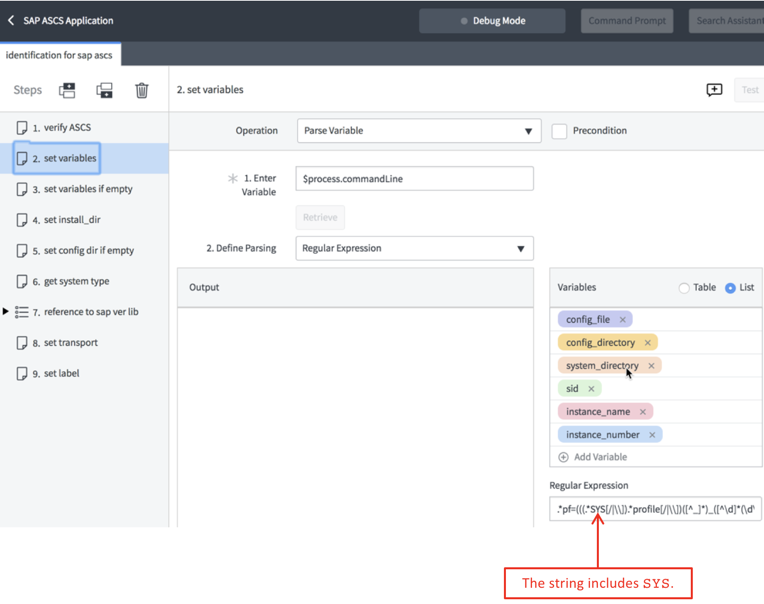Click the SAP ASCS Application title
Viewport: 764px width, 604px height.
point(68,21)
